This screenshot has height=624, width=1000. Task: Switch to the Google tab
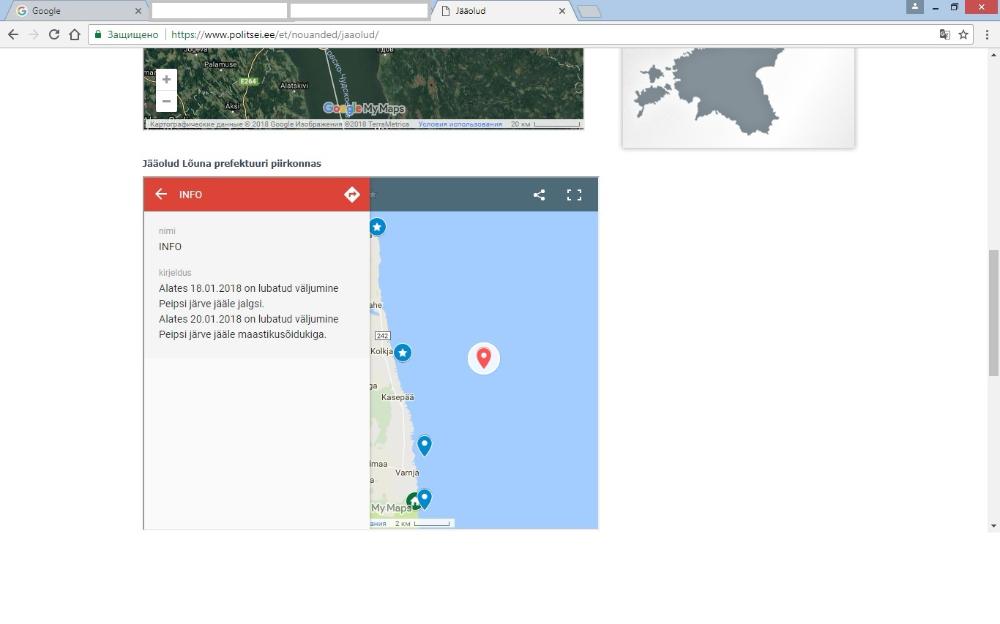(x=75, y=11)
